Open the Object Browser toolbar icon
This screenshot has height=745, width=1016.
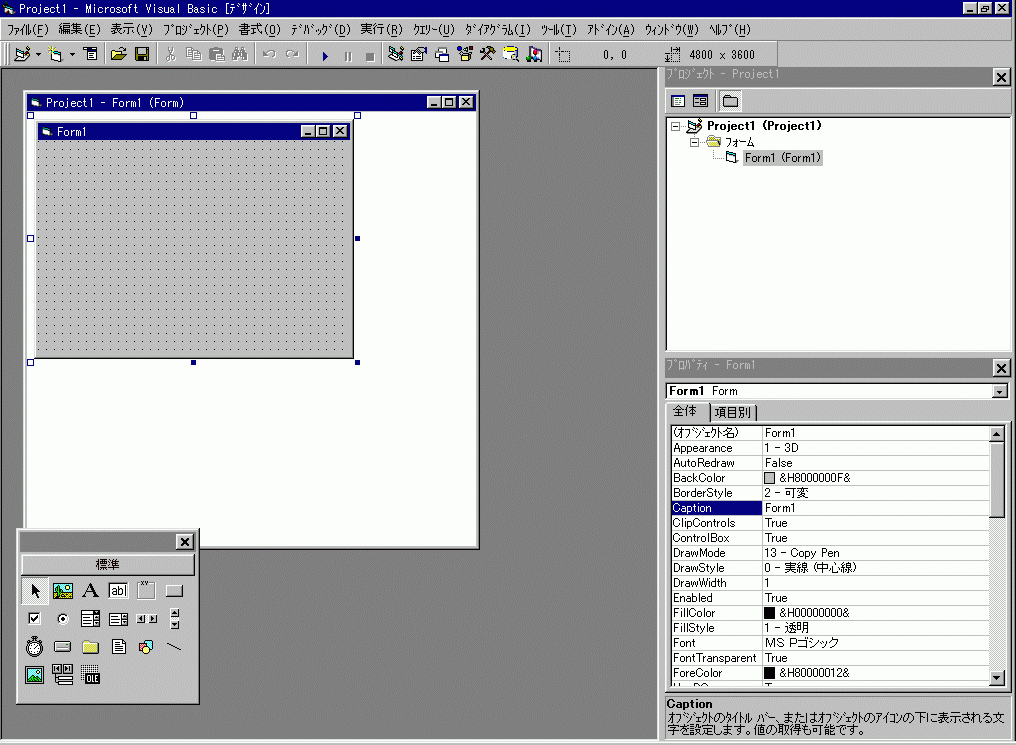[x=465, y=54]
